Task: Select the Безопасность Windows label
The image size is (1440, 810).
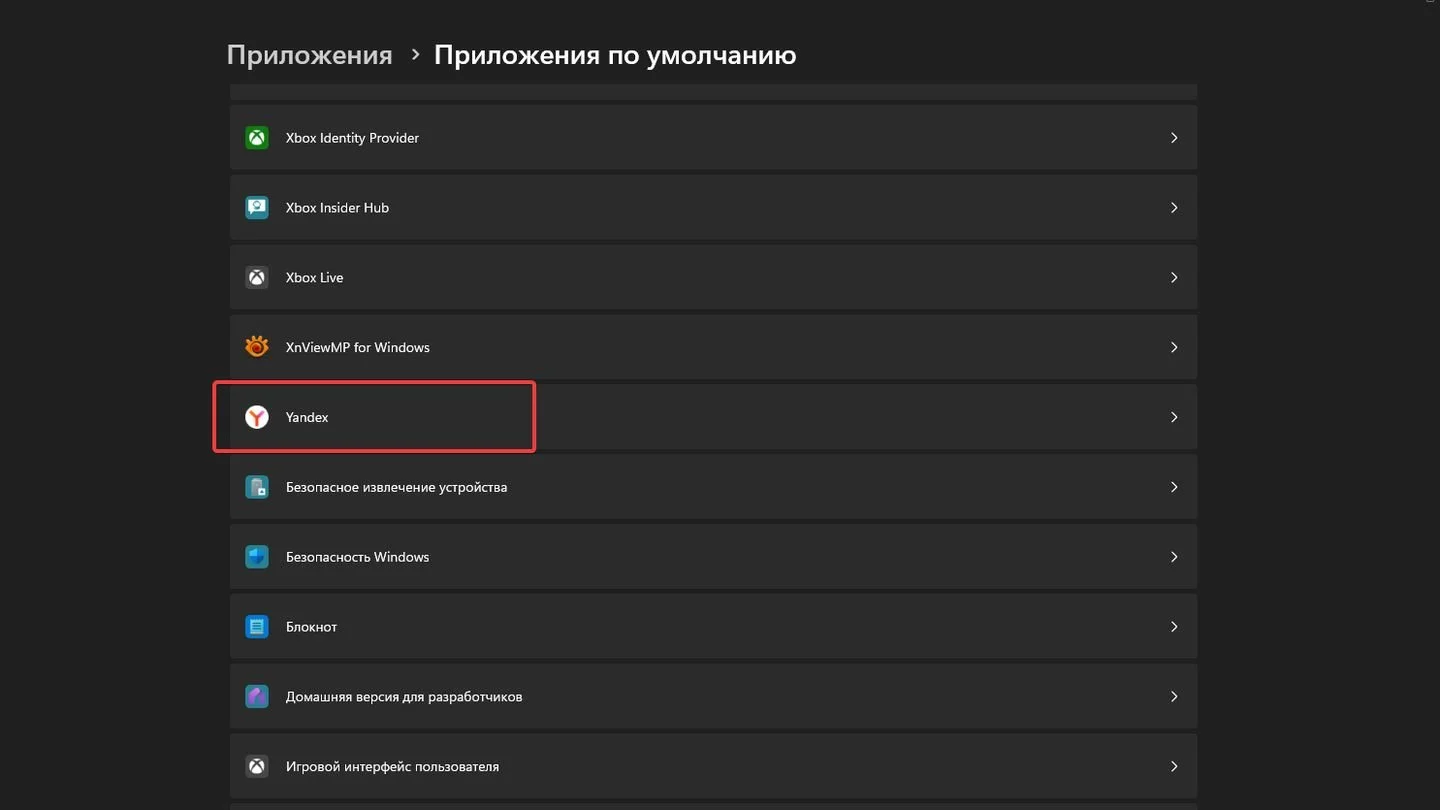Action: (x=357, y=557)
